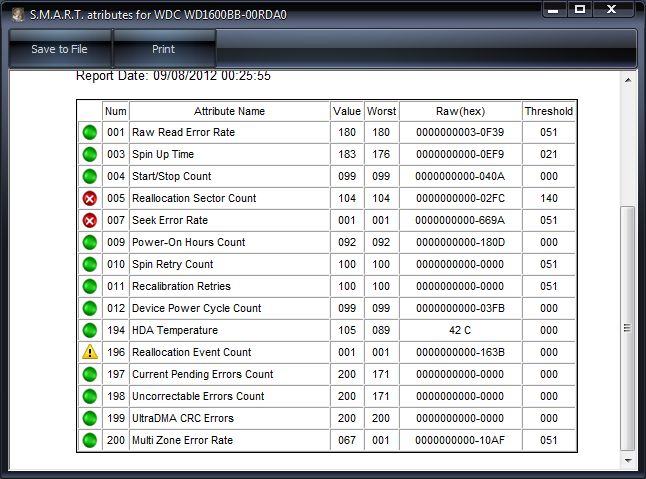The image size is (646, 479).
Task: Click the green status icon for Recalibration Retries
Action: 90,286
